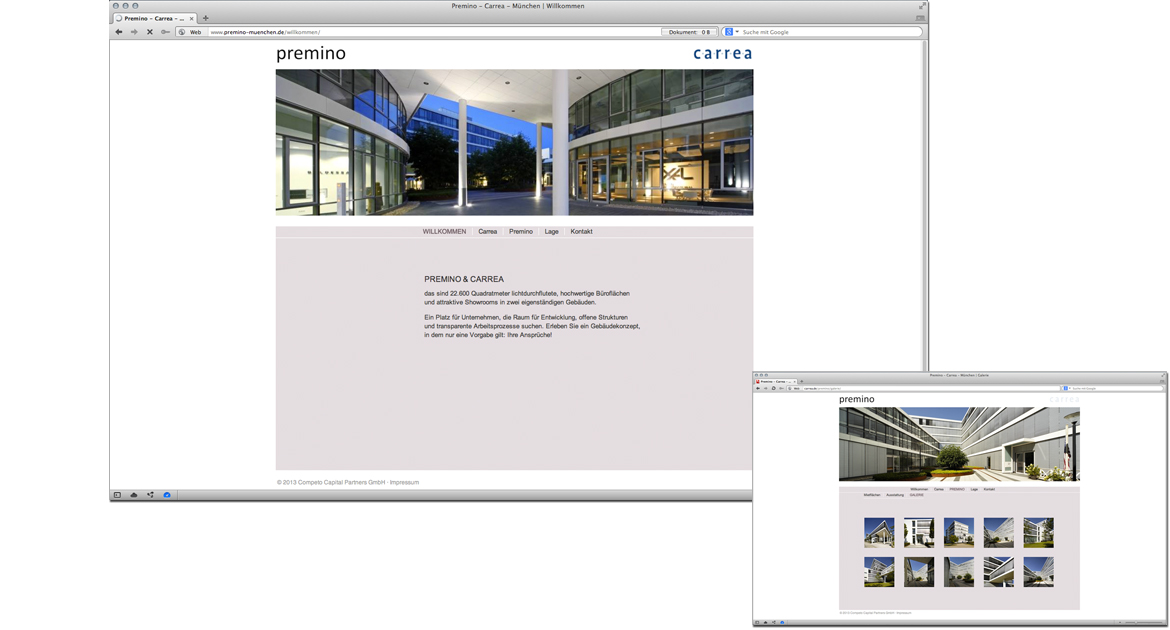The width and height of the screenshot is (1170, 630).
Task: Click the share icon in the status bar
Action: coord(150,495)
